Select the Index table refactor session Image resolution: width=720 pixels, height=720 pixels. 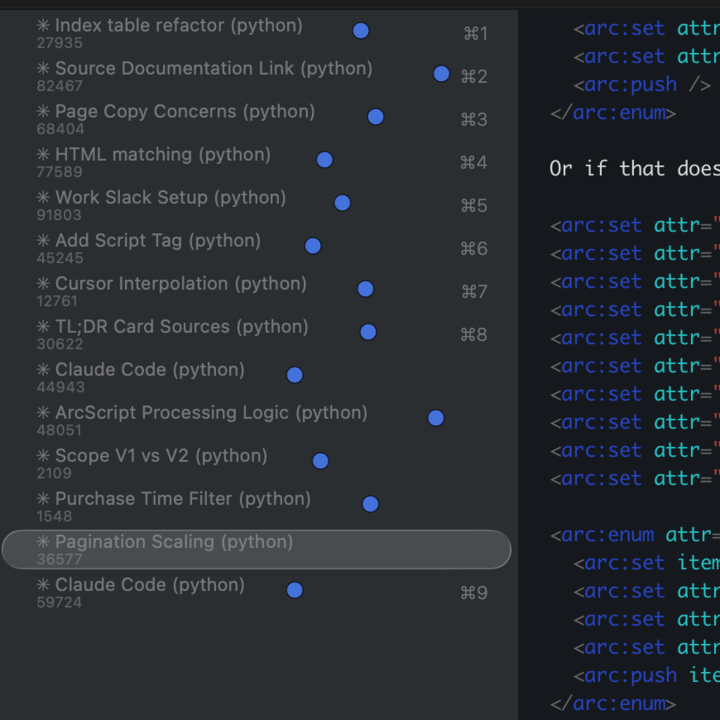pyautogui.click(x=257, y=33)
